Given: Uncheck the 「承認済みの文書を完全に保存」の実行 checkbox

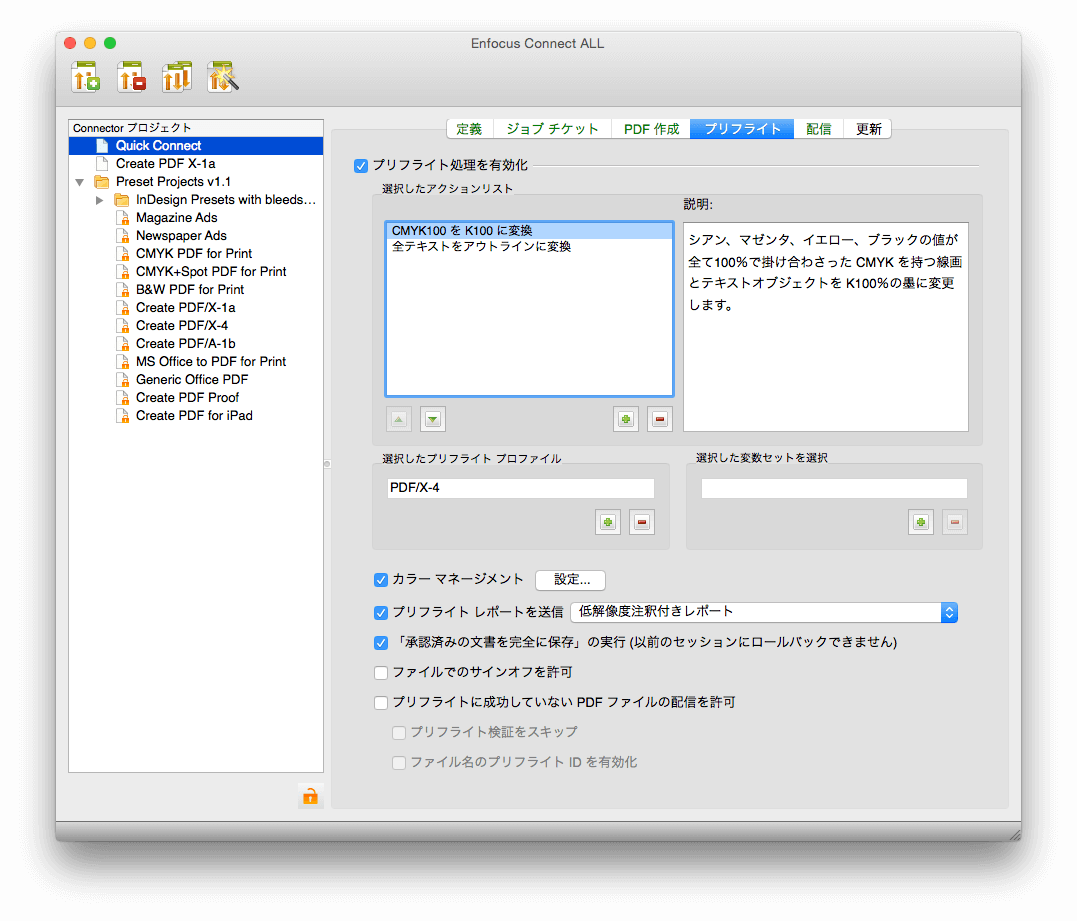Looking at the screenshot, I should click(381, 643).
